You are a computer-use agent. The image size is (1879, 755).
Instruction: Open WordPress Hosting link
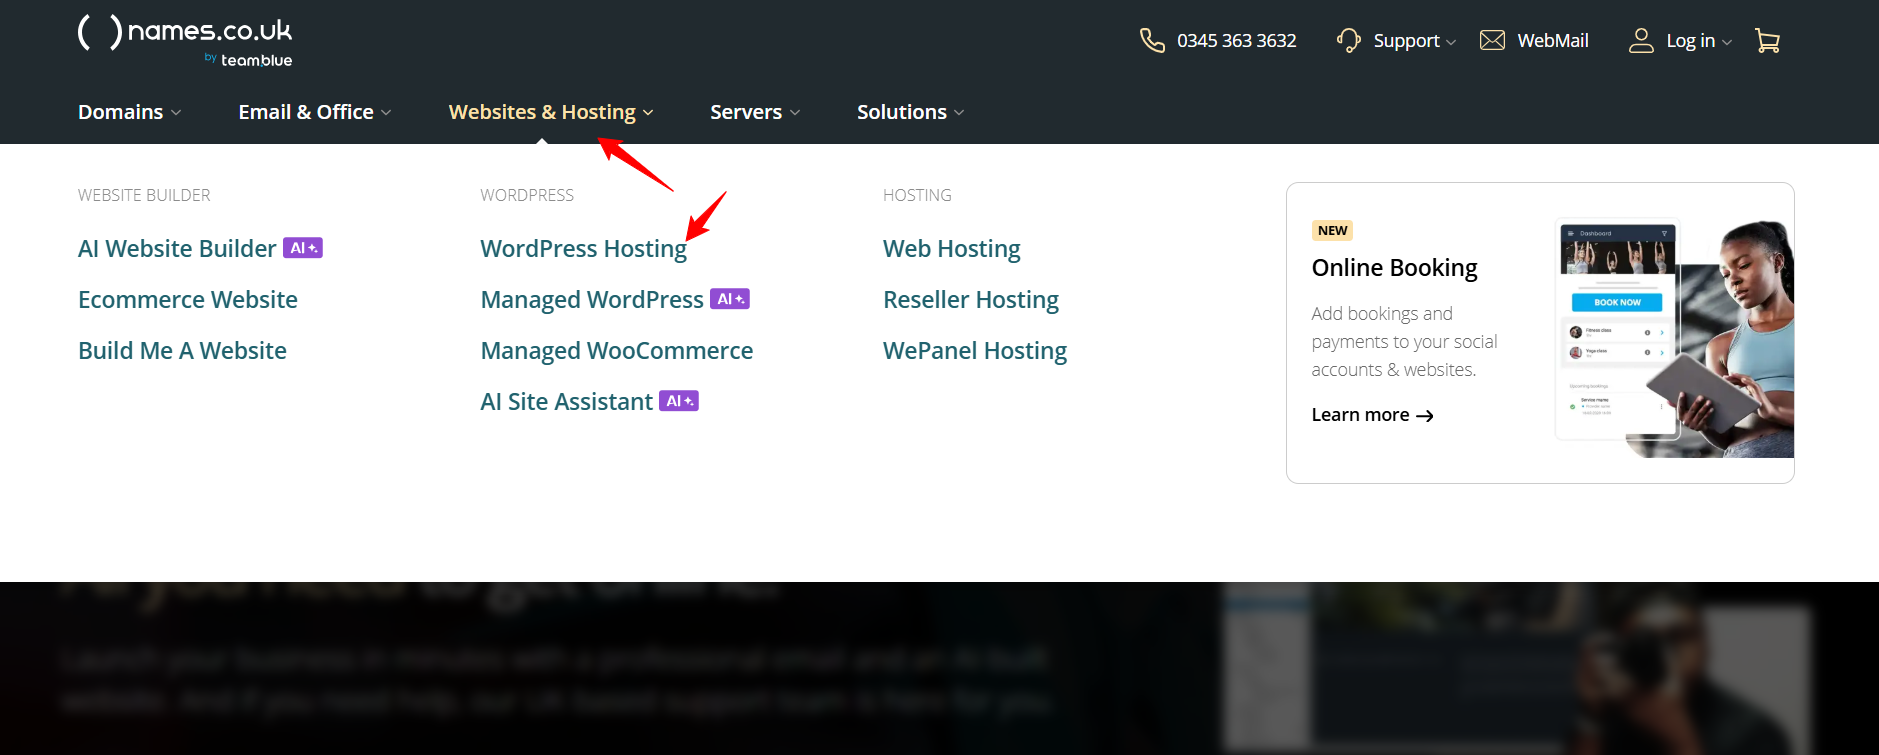point(583,248)
